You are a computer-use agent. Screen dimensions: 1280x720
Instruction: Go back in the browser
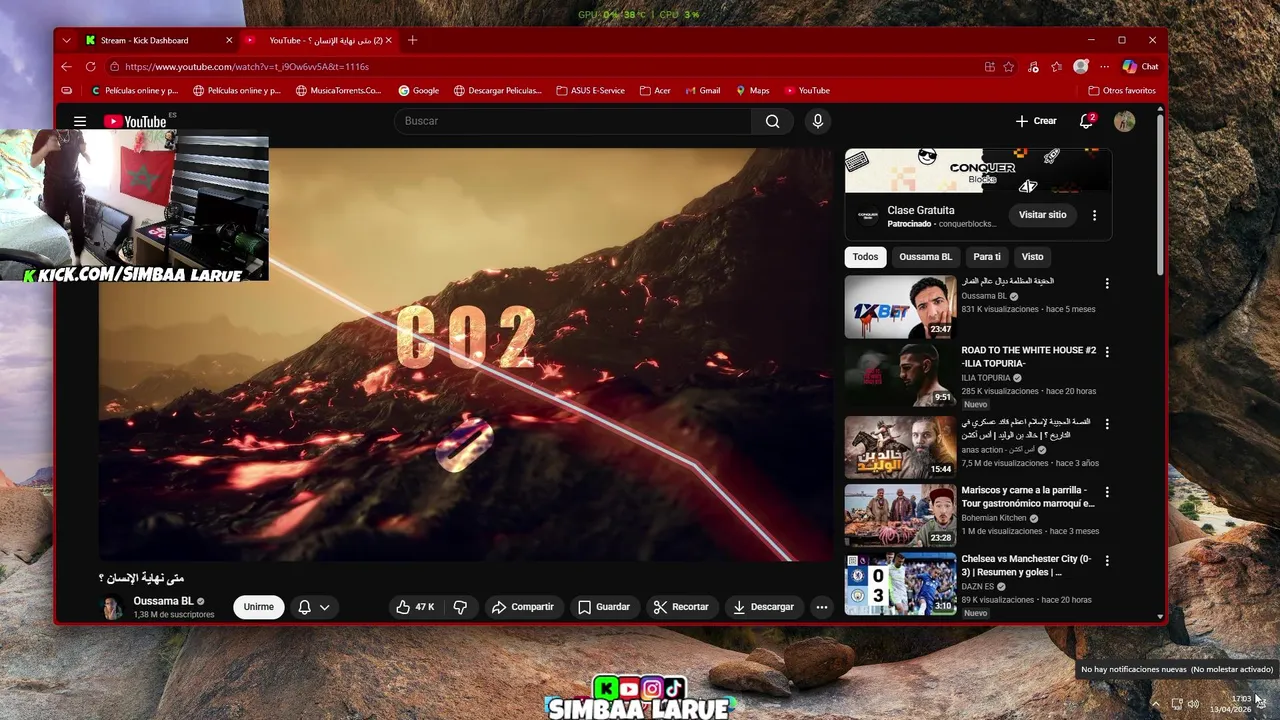66,67
